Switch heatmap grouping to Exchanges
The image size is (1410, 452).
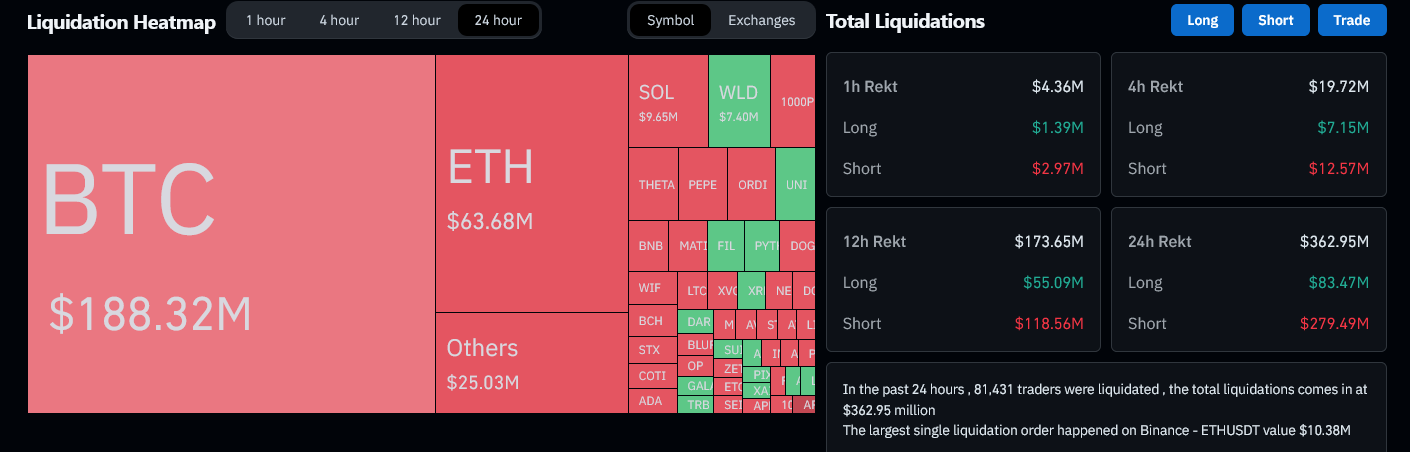(x=762, y=20)
